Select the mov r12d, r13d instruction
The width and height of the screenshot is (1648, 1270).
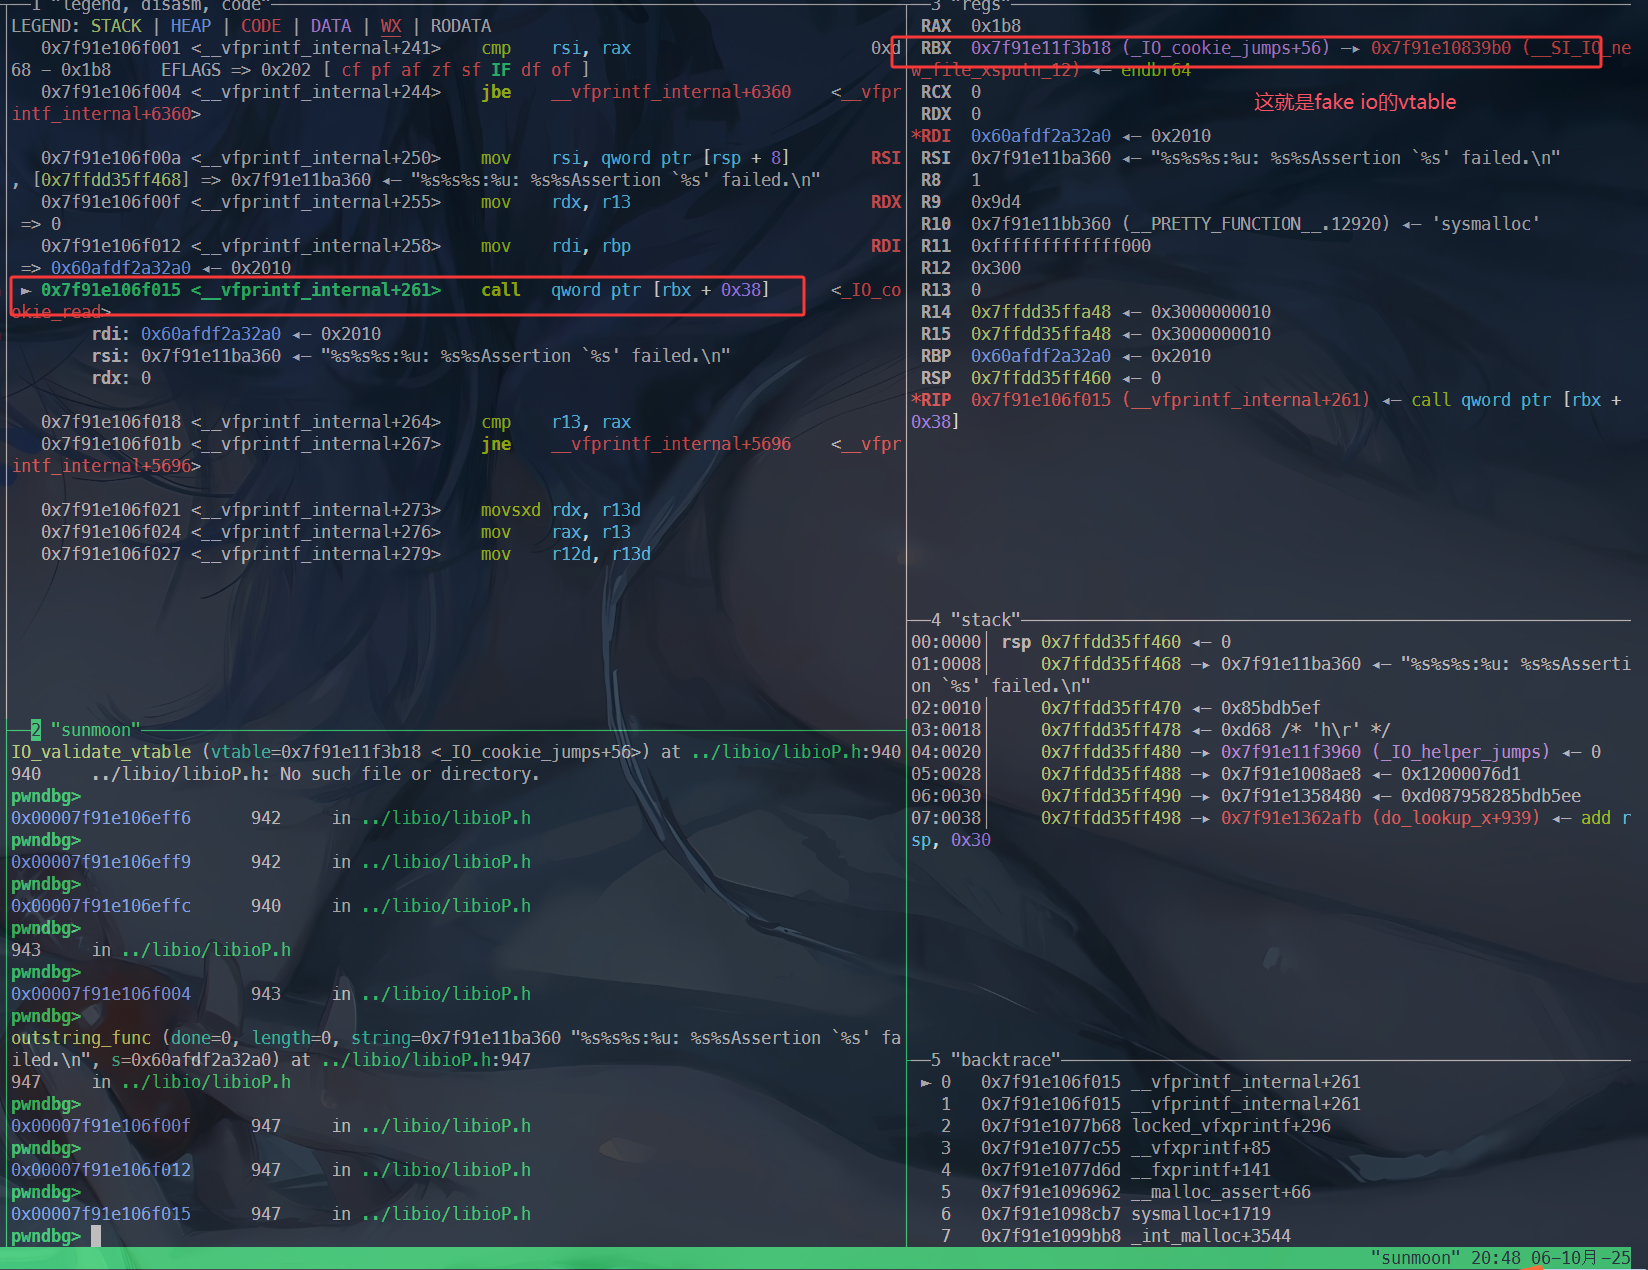[346, 554]
